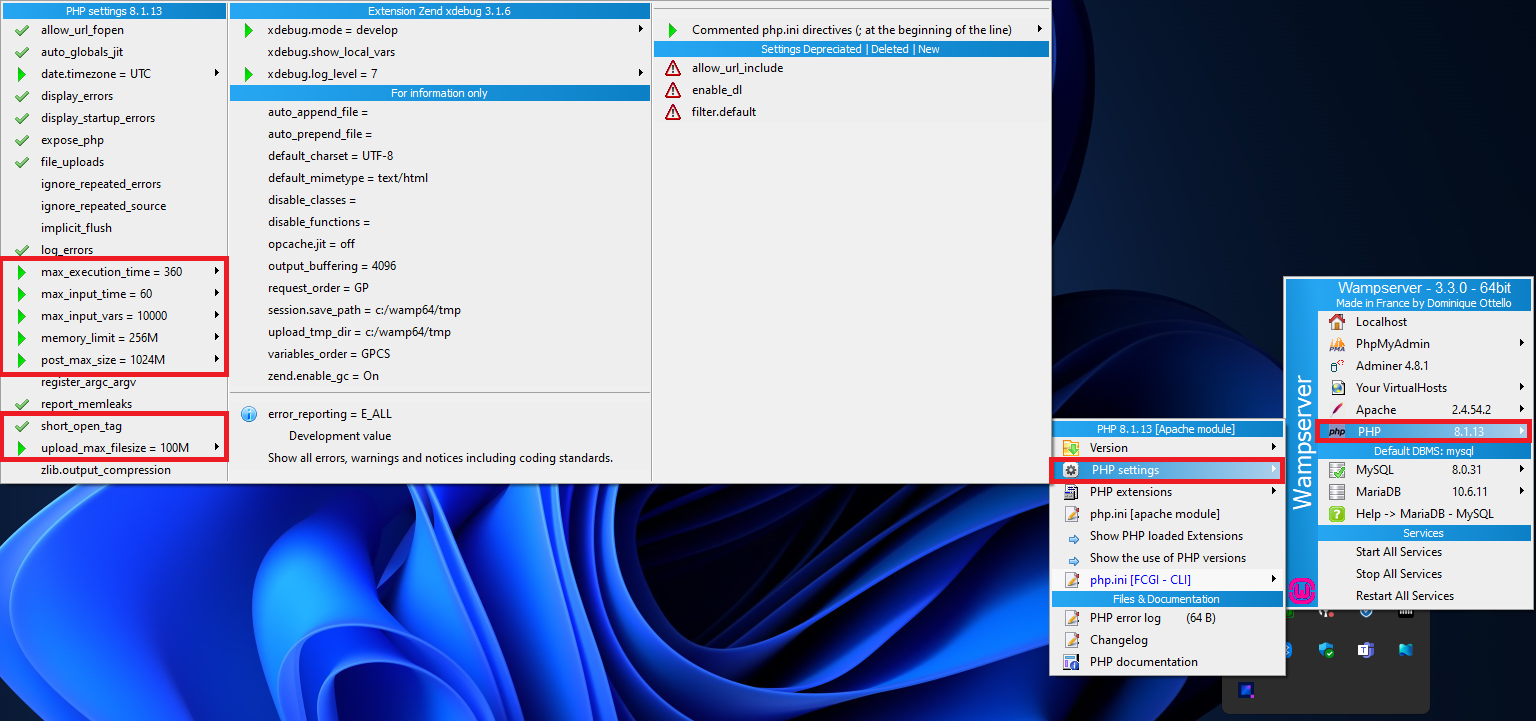
Task: Expand max_input_time = 60 options
Action: [114, 294]
